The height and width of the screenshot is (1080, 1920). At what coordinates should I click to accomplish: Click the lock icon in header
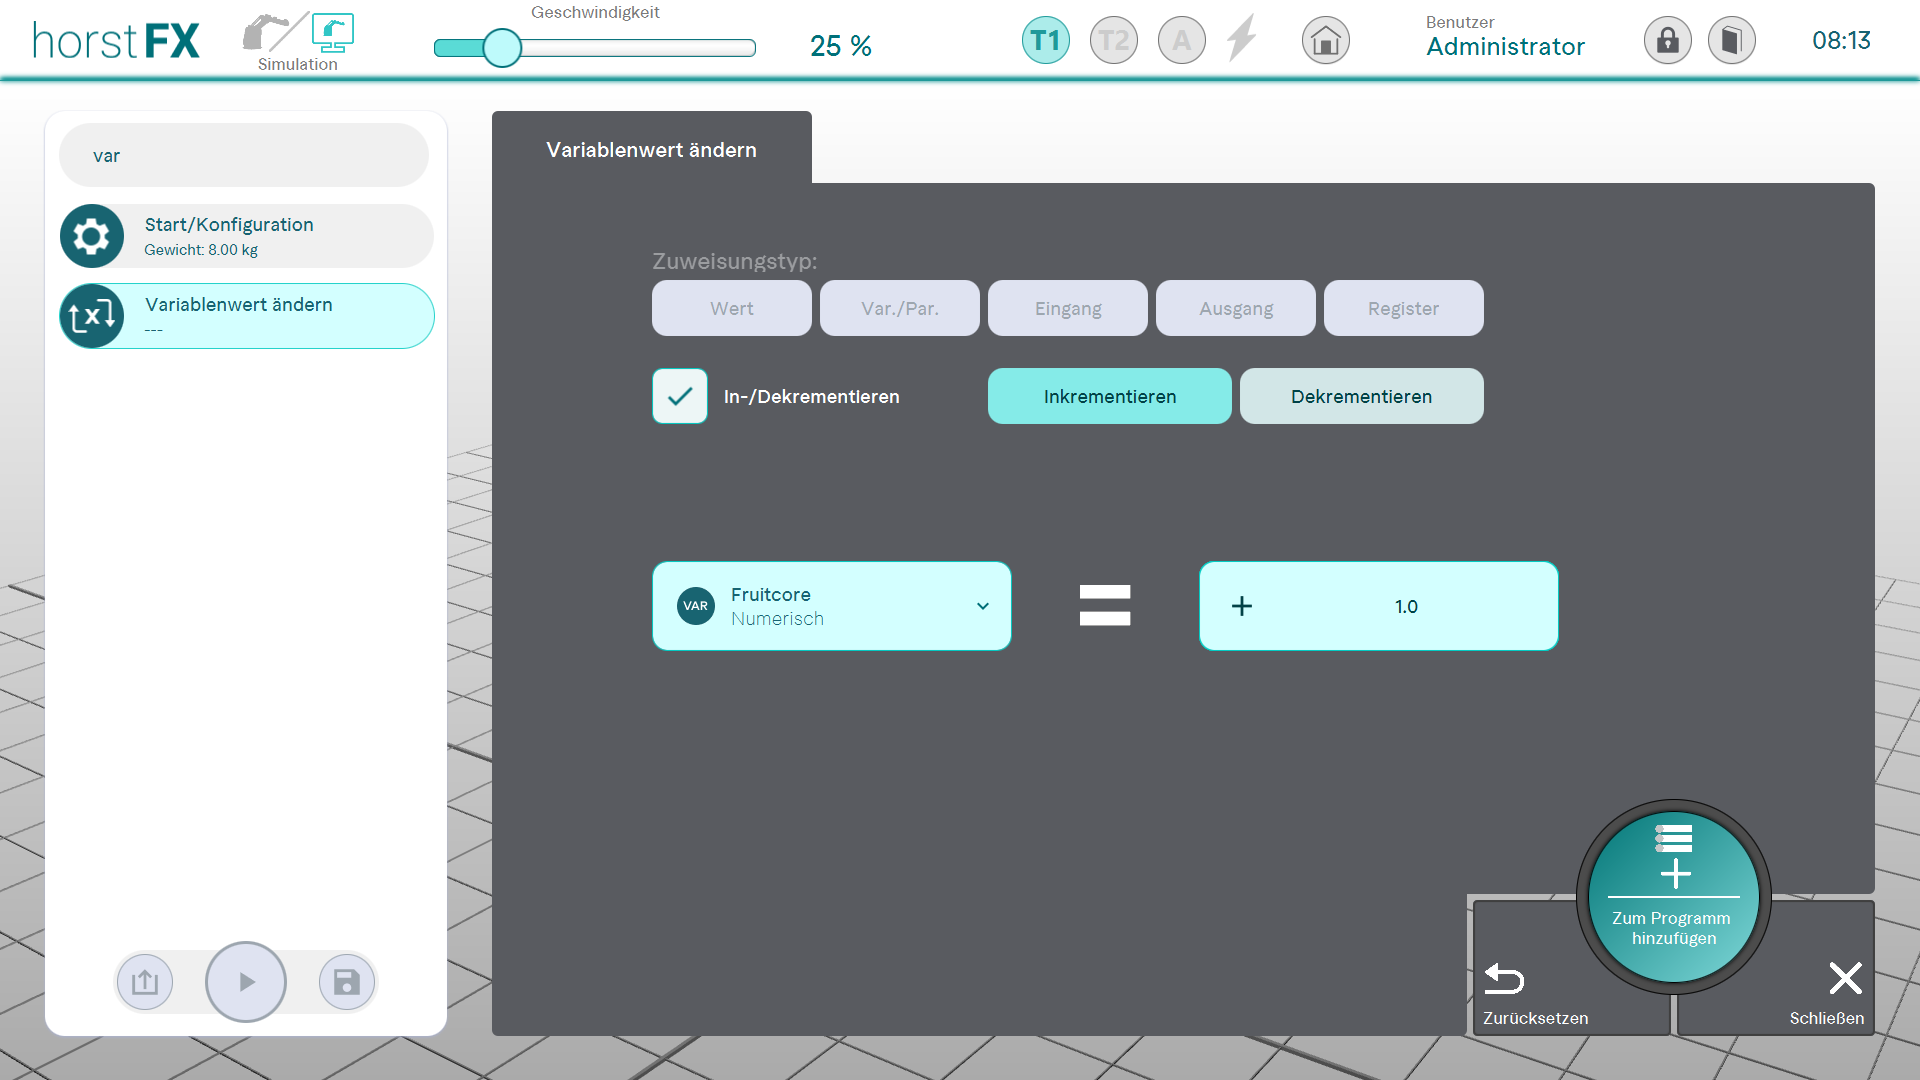tap(1667, 41)
